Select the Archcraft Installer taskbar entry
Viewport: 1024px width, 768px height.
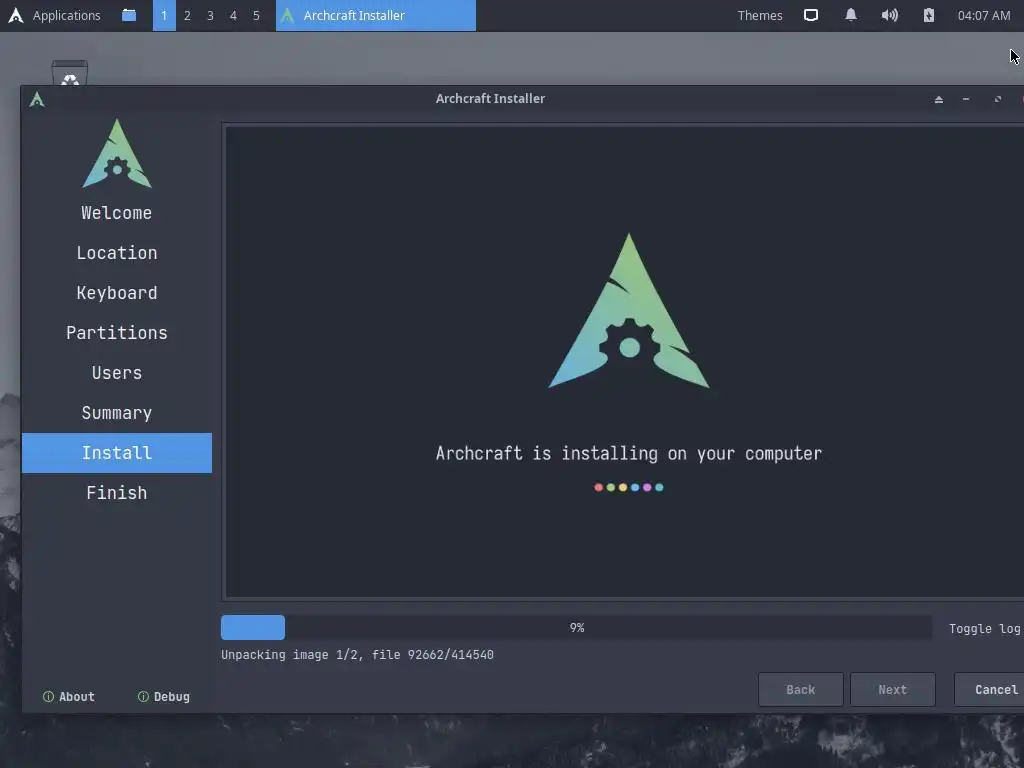click(x=376, y=15)
